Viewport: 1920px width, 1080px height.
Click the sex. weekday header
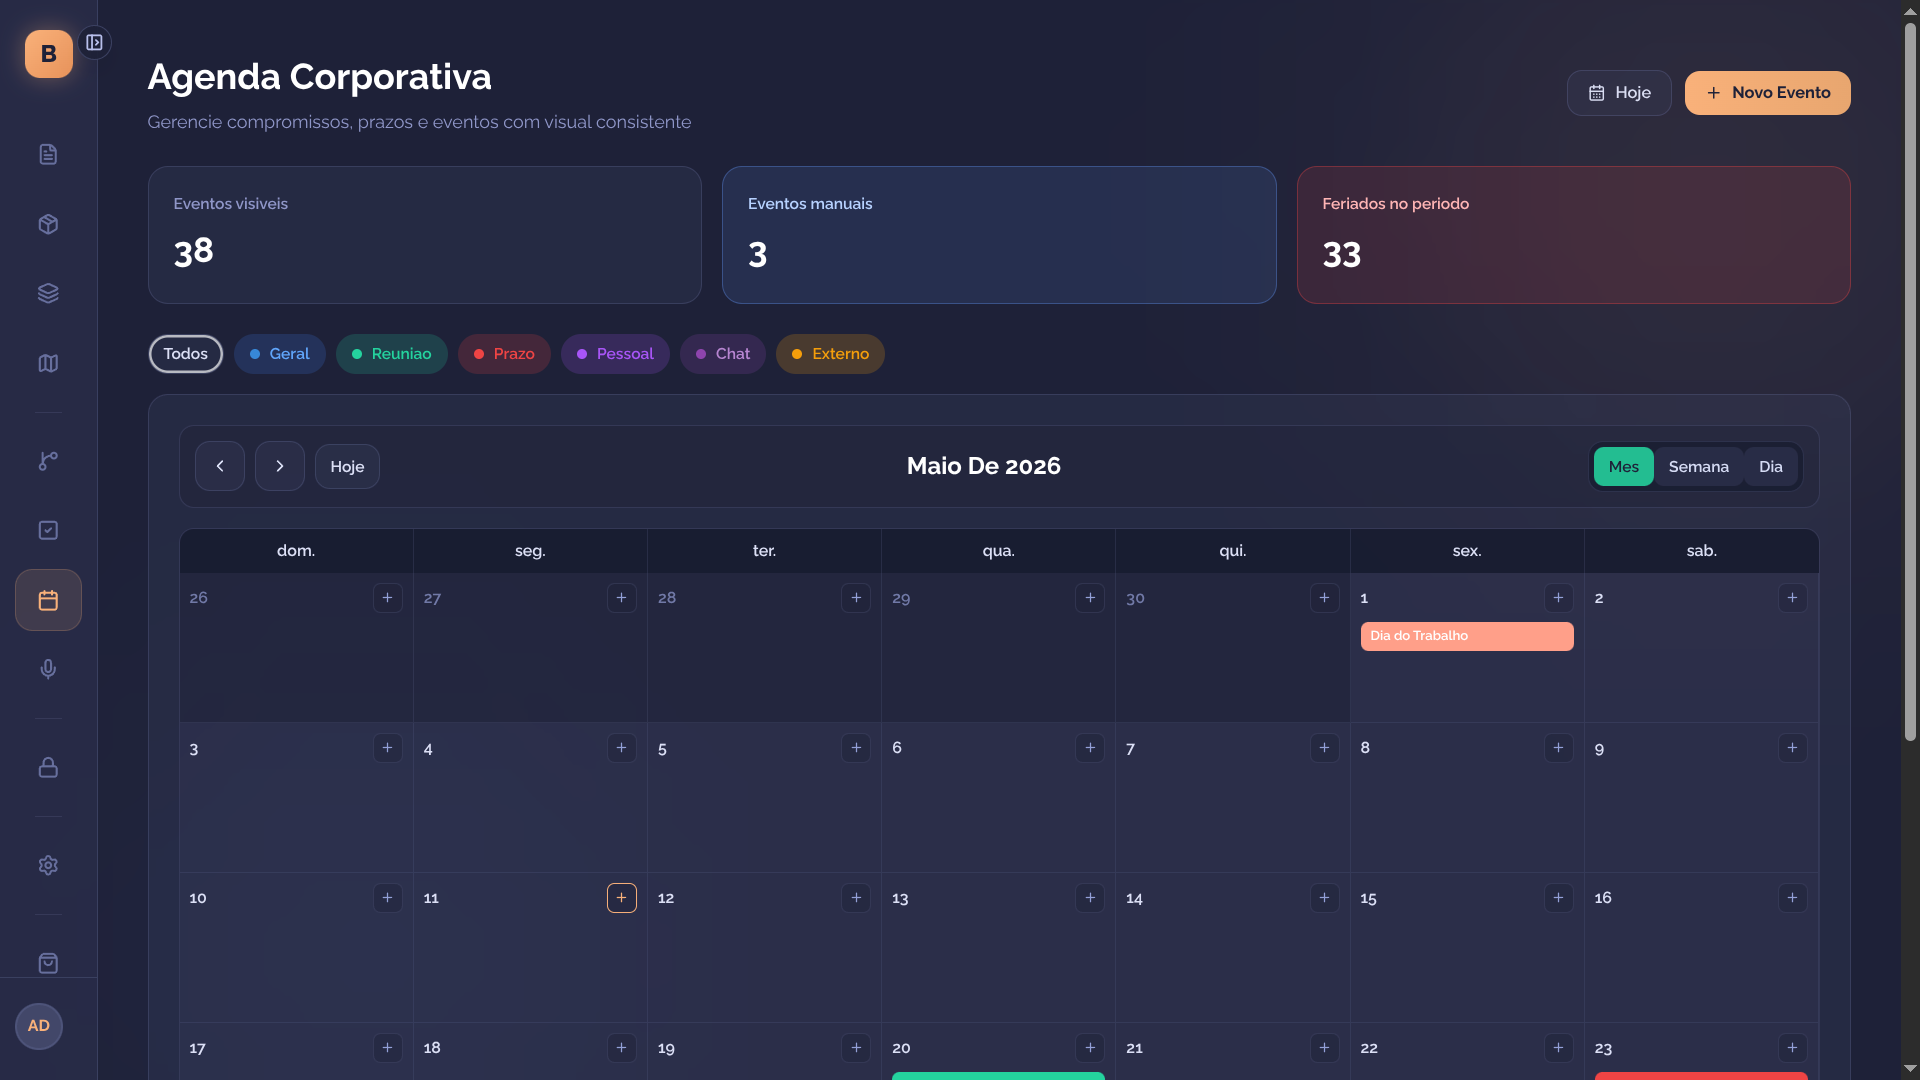pyautogui.click(x=1467, y=551)
